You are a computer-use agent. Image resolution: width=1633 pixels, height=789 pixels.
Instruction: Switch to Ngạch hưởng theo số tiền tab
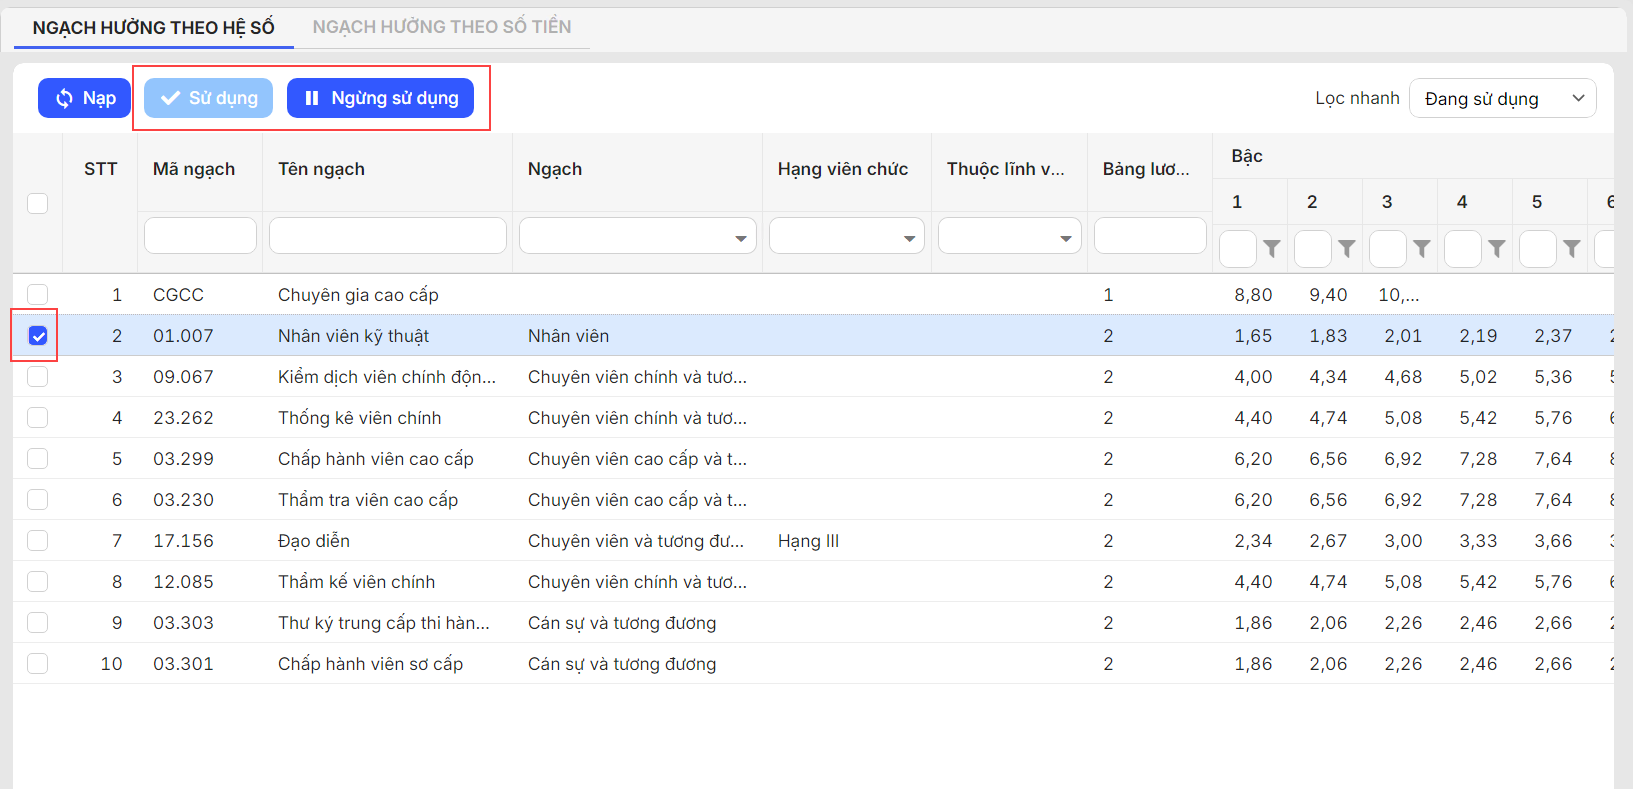[x=441, y=27]
